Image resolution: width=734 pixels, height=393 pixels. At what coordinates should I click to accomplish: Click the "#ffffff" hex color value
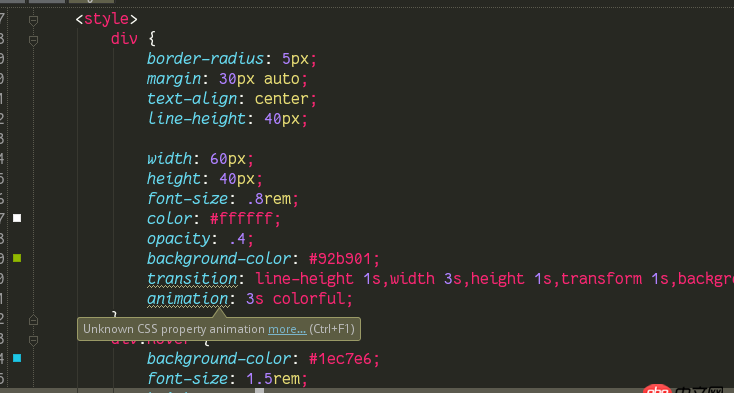(242, 219)
